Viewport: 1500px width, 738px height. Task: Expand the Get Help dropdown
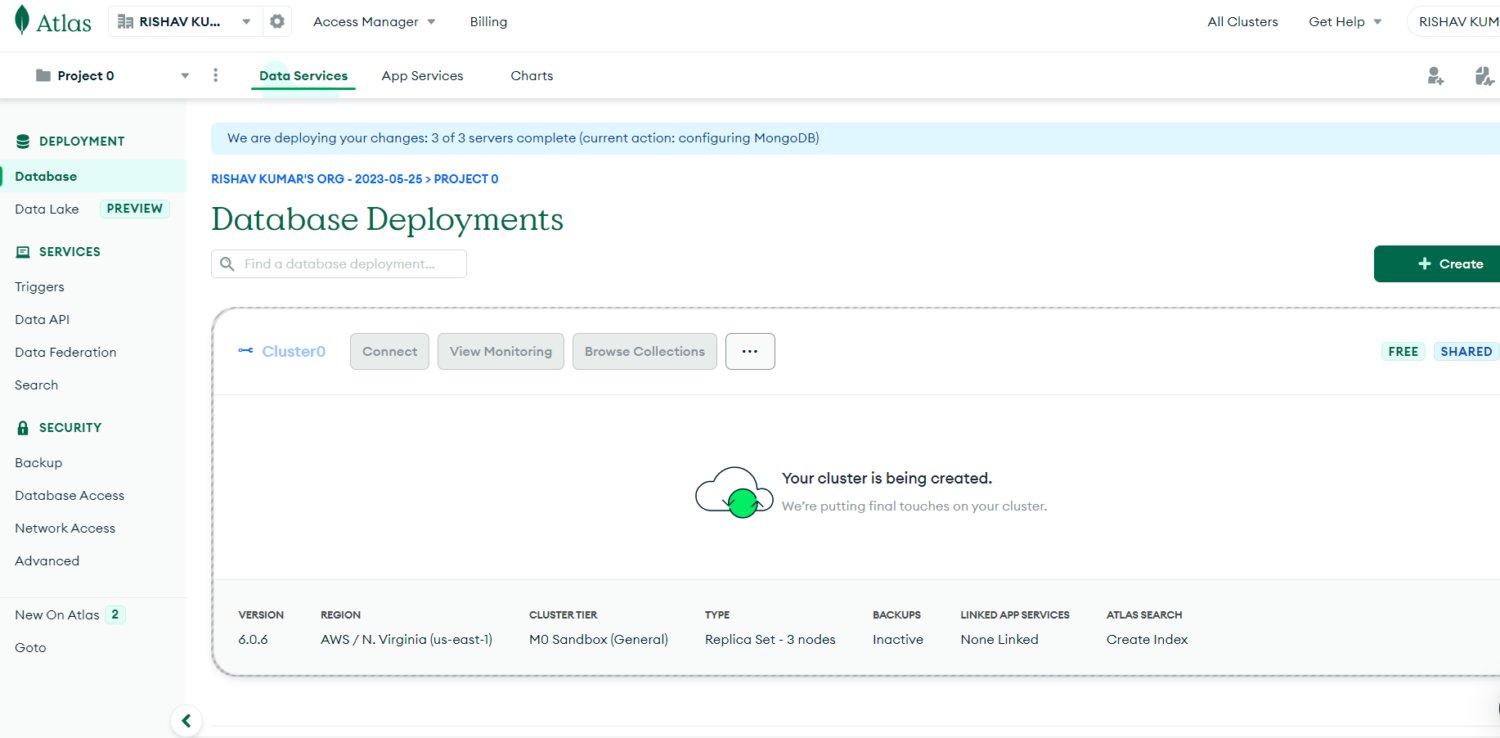pos(1345,21)
